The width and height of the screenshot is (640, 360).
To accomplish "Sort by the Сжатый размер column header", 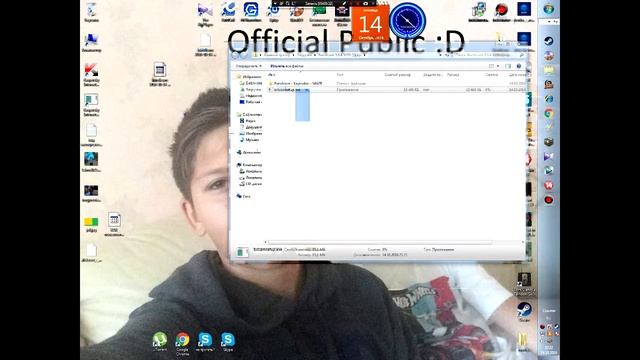I will tap(398, 75).
